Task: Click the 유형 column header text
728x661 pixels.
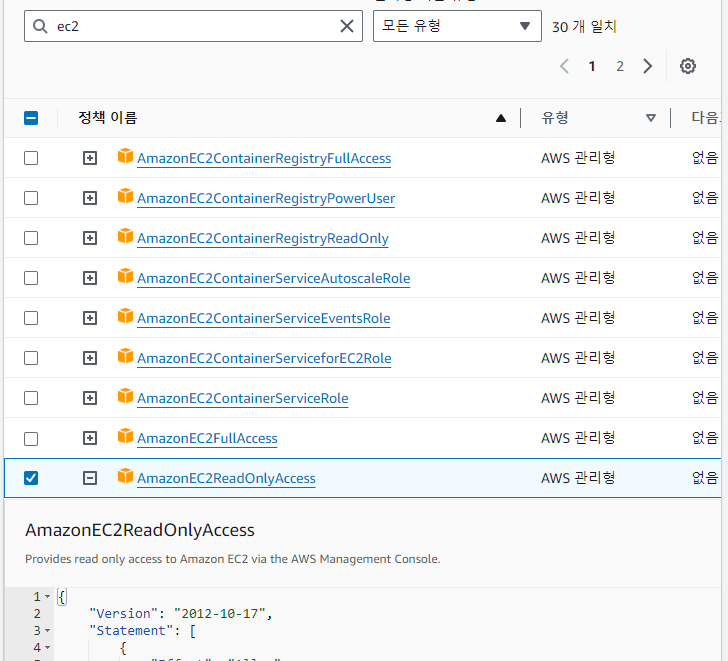Action: [554, 117]
